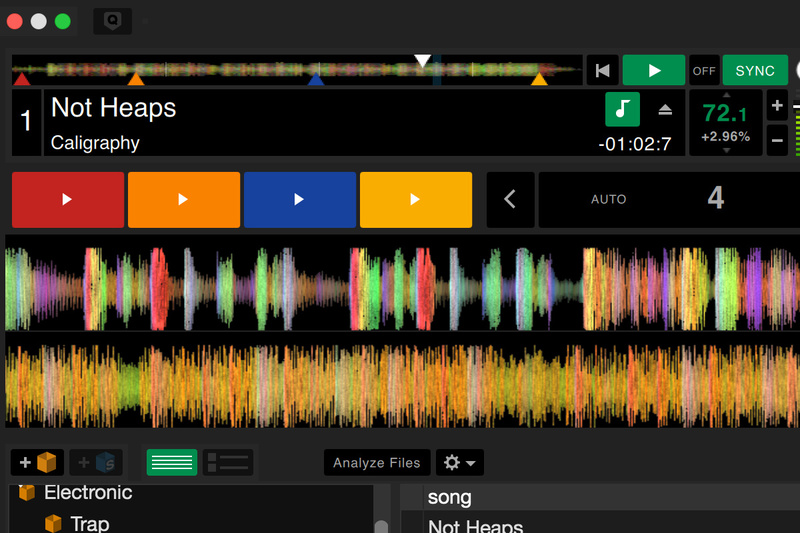Decrease loop size with left chevron
Image resolution: width=800 pixels, height=533 pixels.
pyautogui.click(x=510, y=200)
